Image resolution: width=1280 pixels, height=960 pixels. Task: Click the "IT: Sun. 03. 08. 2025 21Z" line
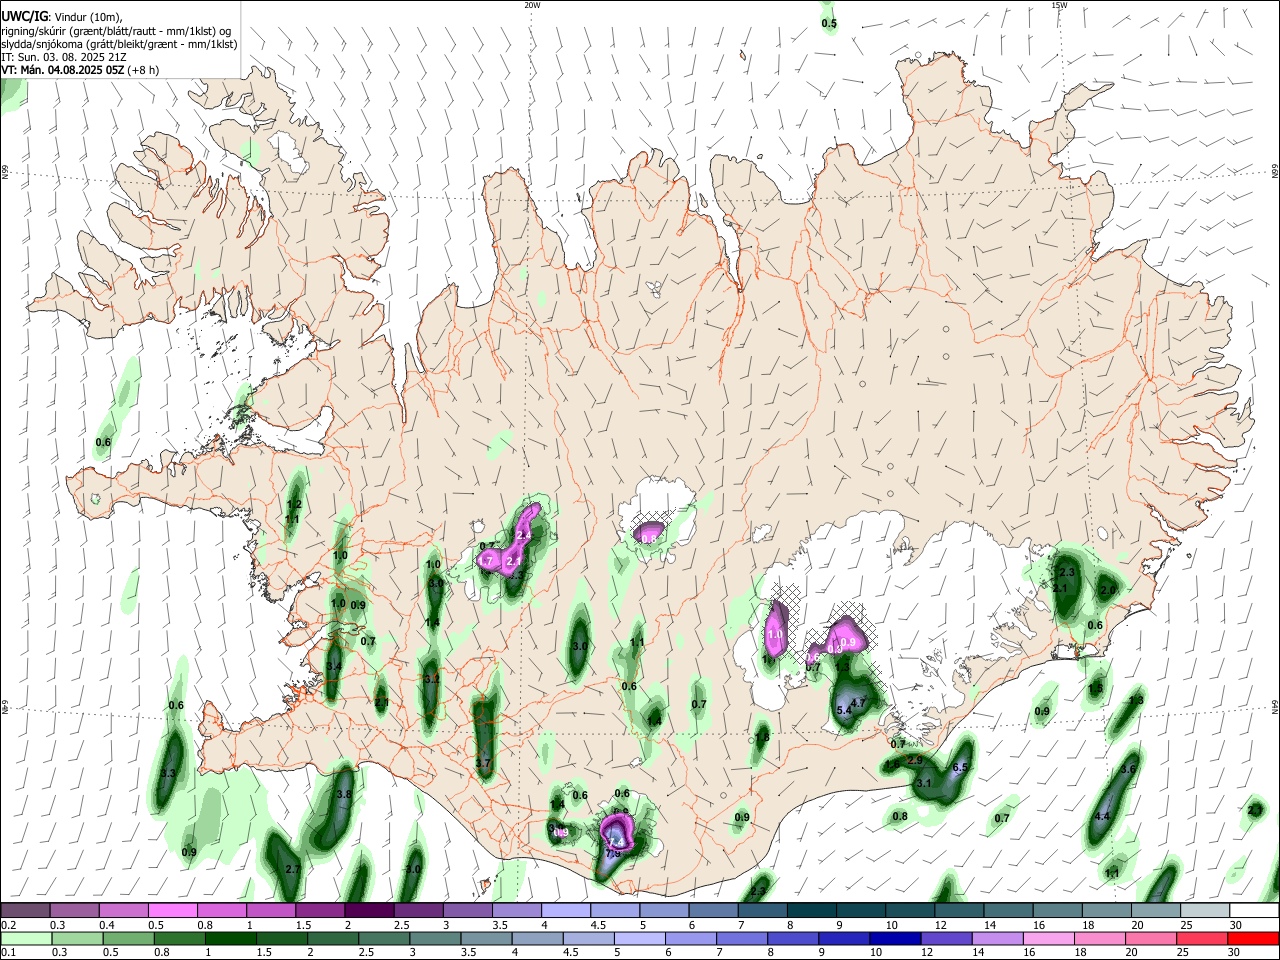[x=64, y=57]
